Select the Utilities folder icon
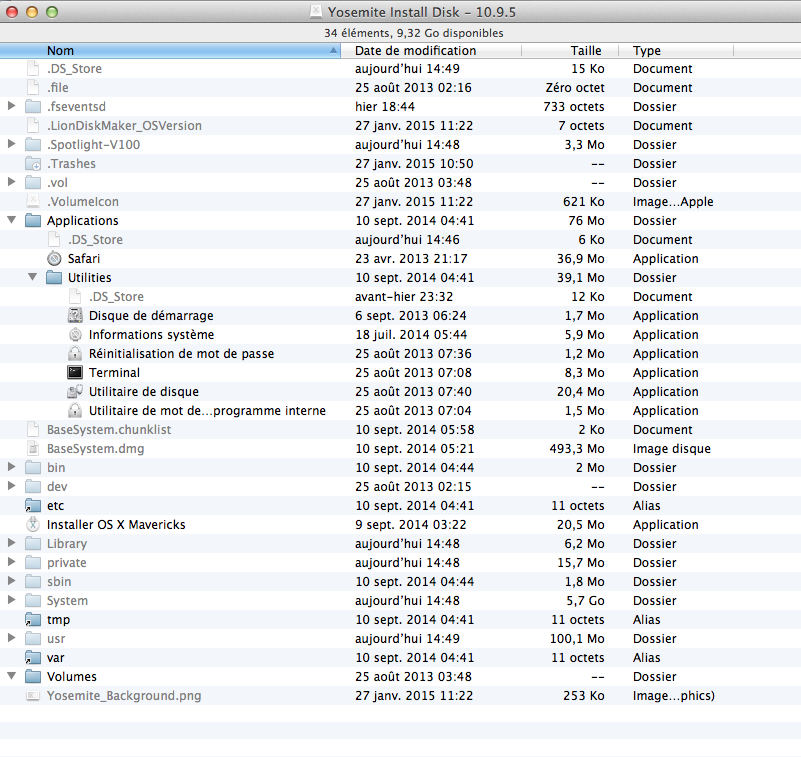 [54, 278]
